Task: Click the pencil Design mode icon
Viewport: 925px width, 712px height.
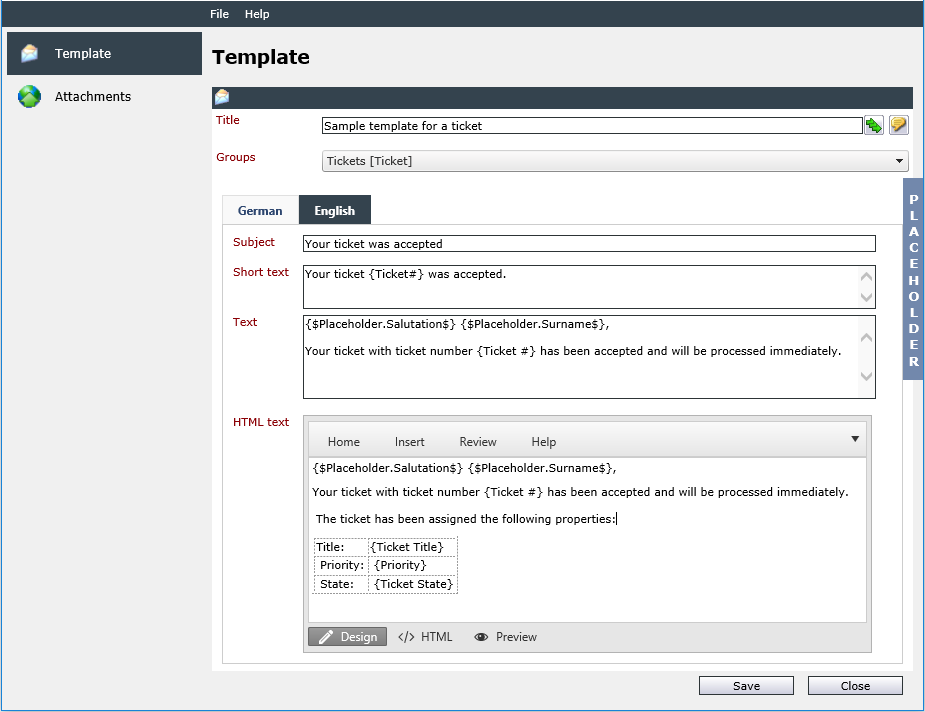Action: [x=326, y=637]
